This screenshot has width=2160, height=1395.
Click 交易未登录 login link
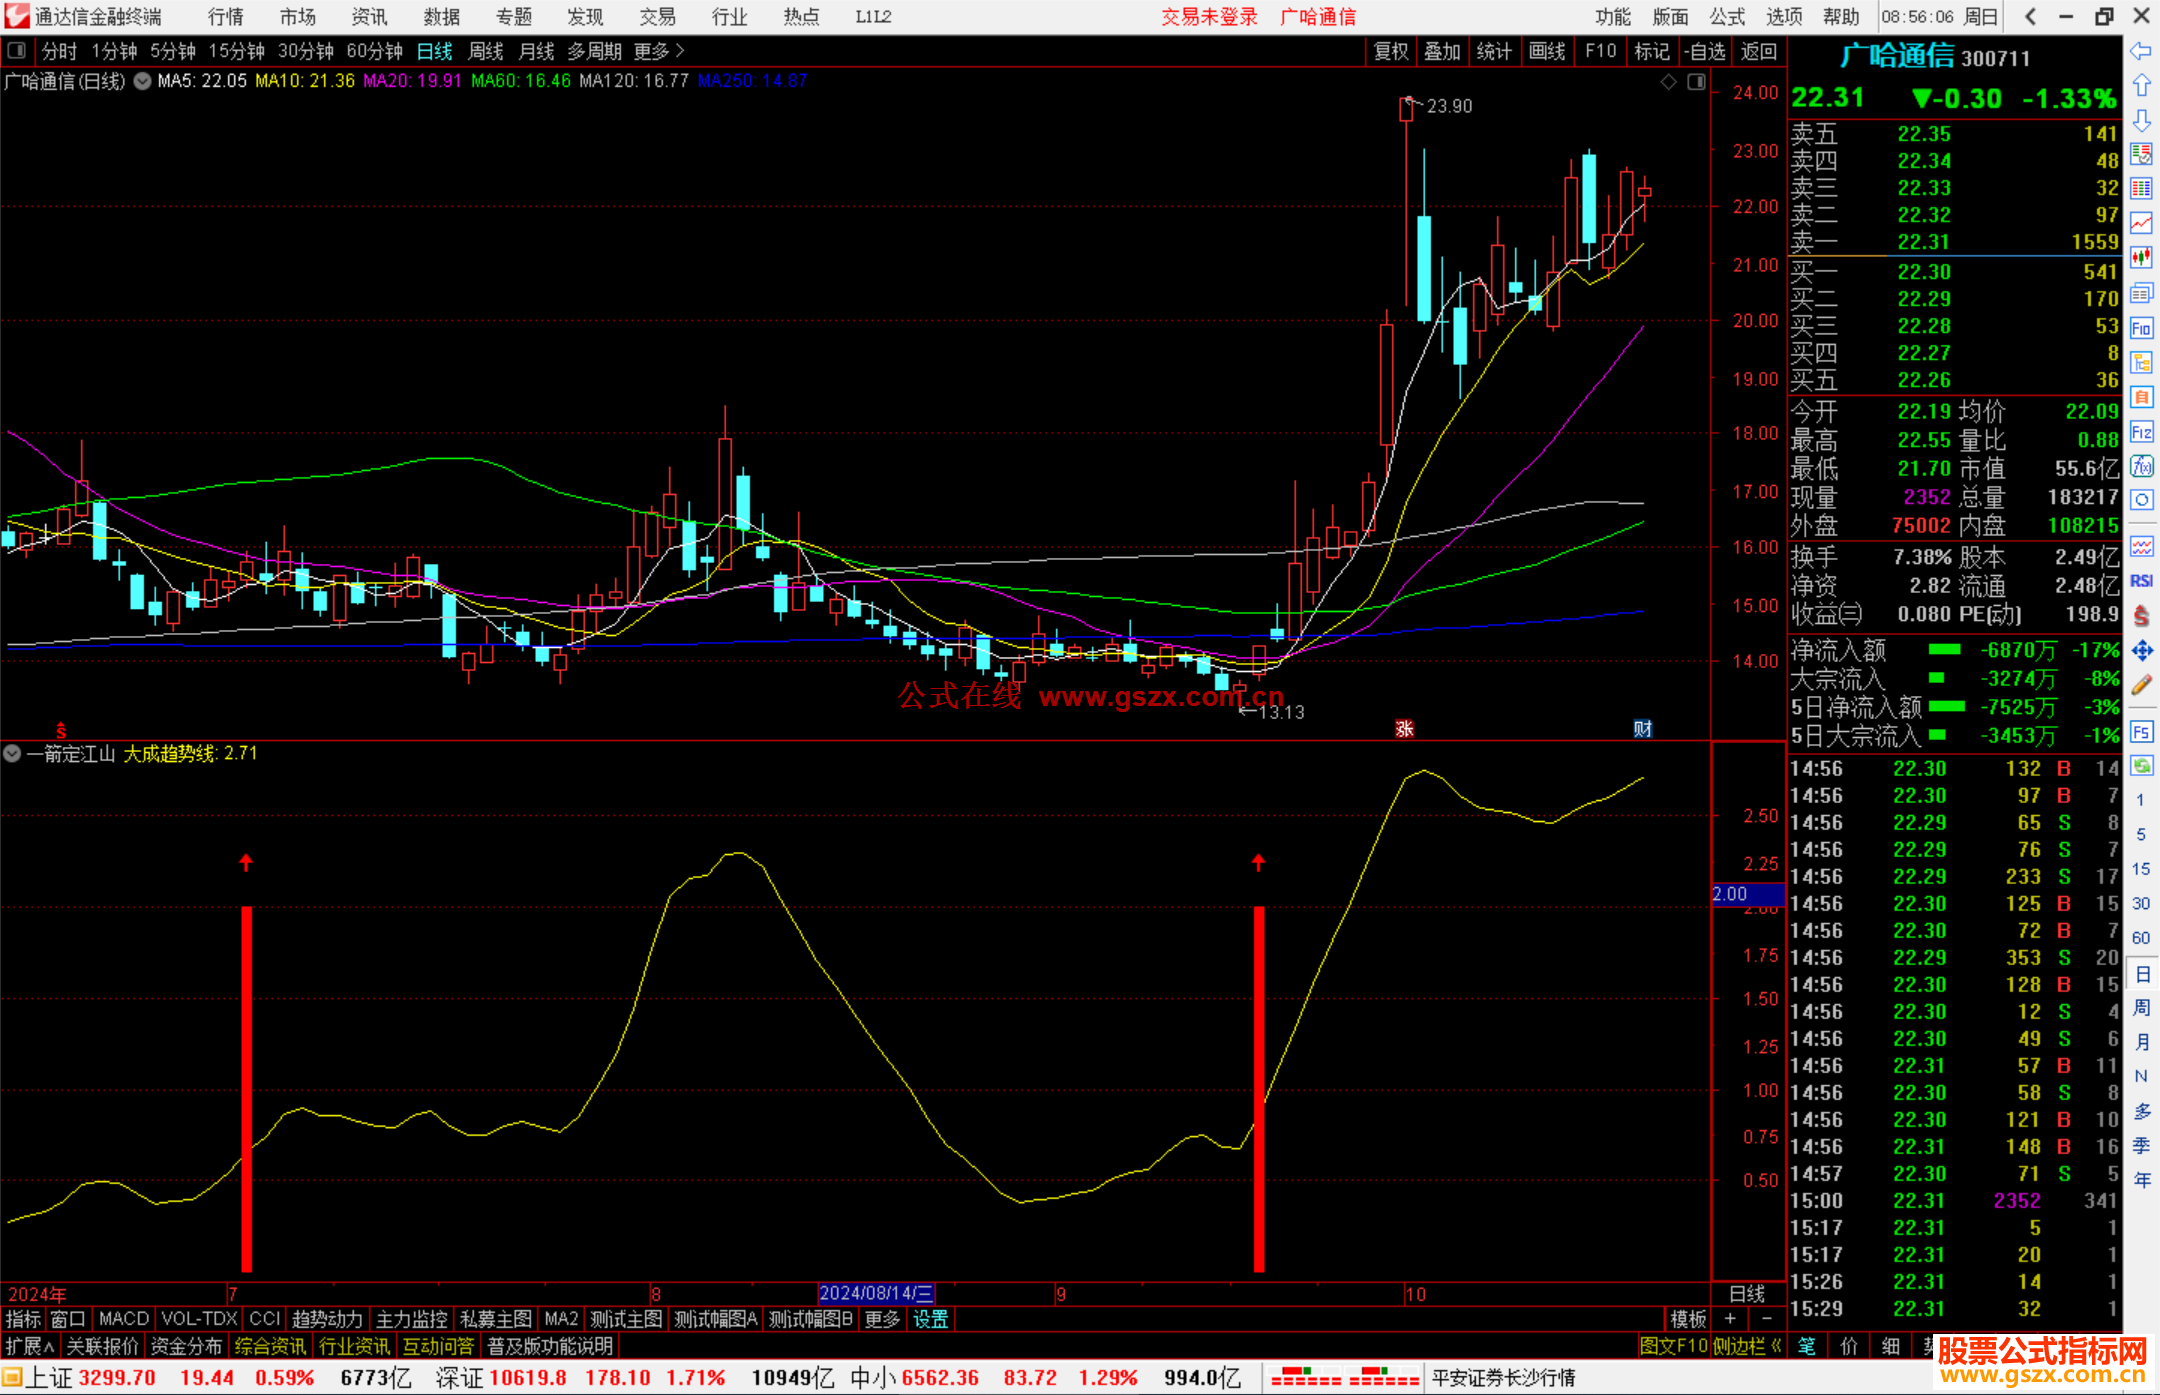[x=1209, y=16]
